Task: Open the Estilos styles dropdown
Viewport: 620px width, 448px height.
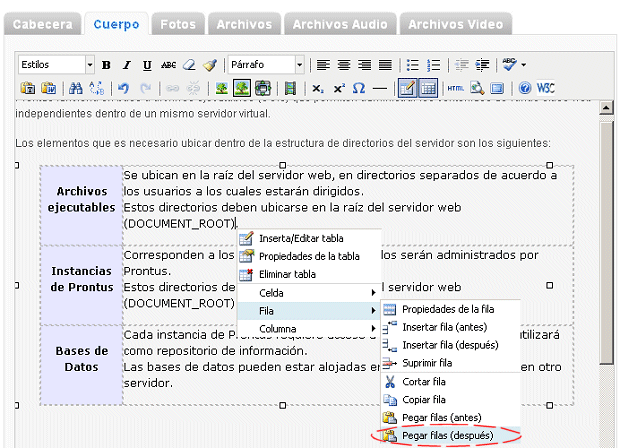Action: point(56,64)
